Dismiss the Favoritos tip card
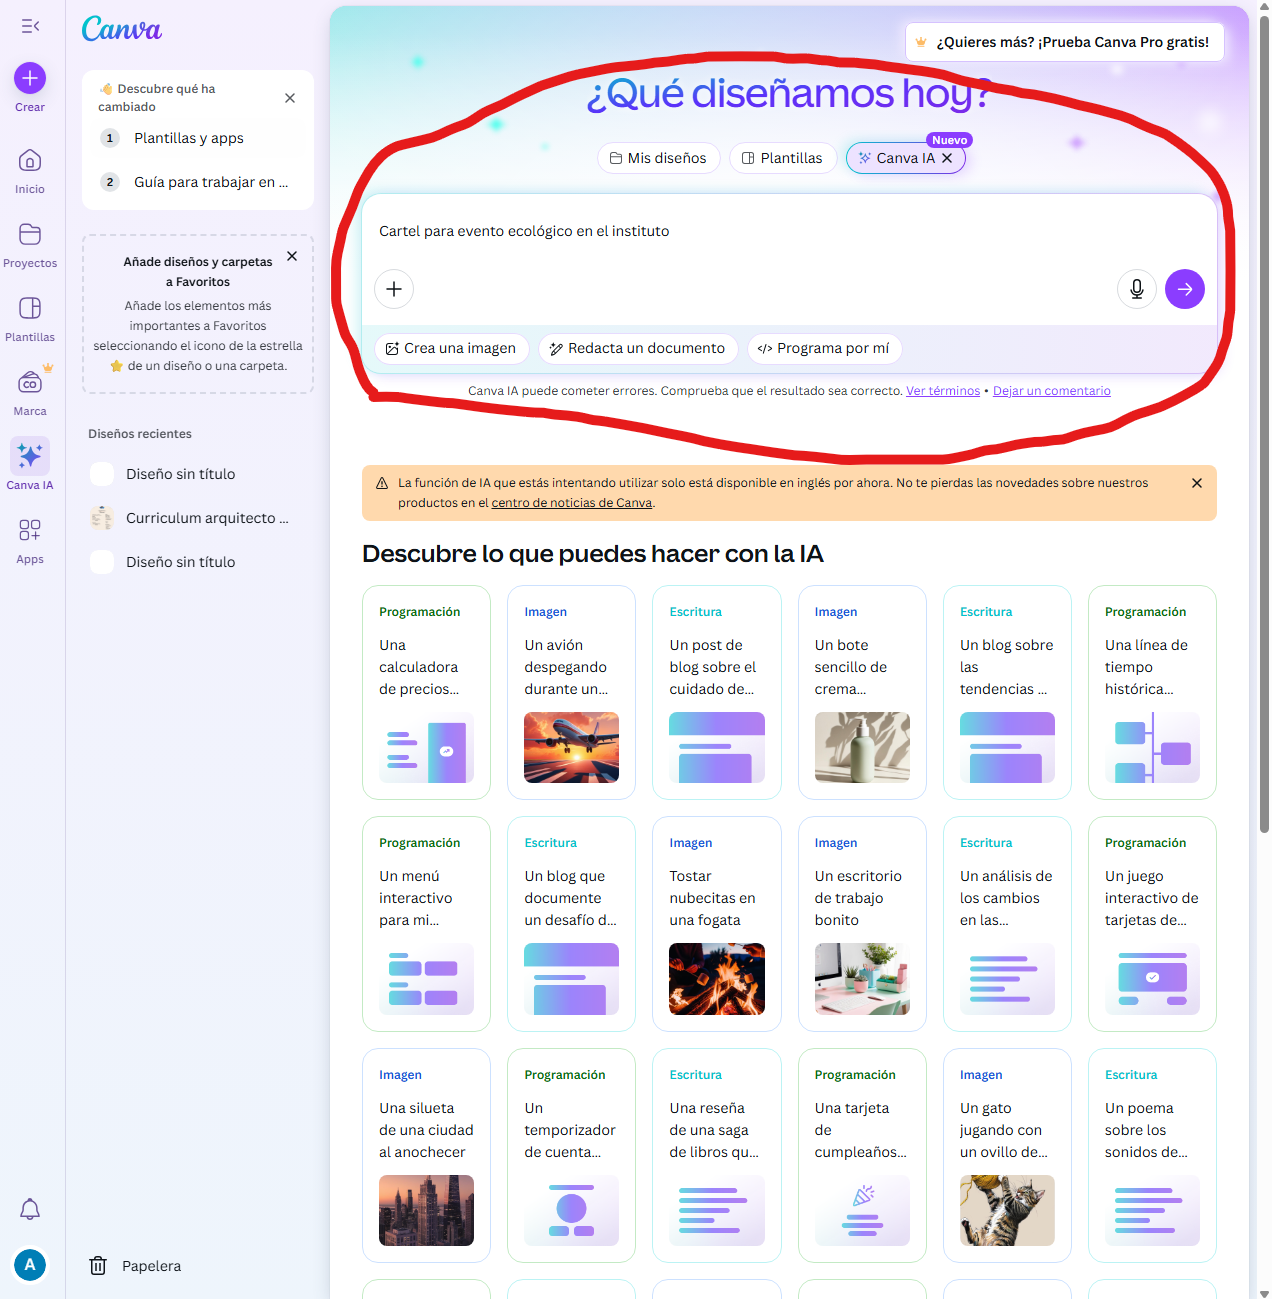1272x1299 pixels. [292, 256]
